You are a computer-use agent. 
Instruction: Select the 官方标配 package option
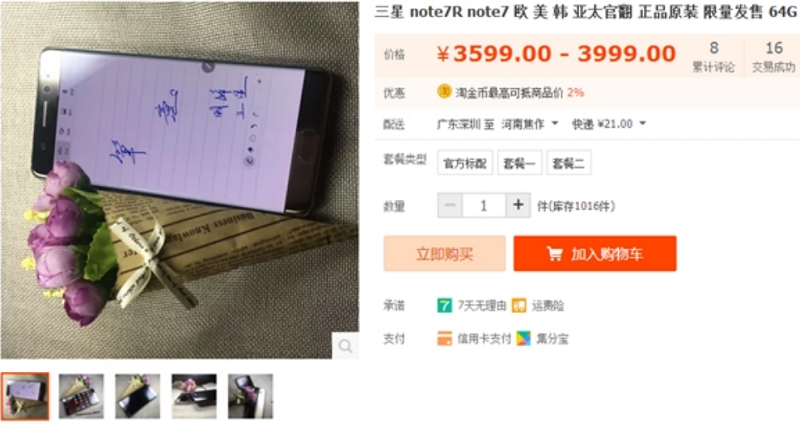[465, 163]
